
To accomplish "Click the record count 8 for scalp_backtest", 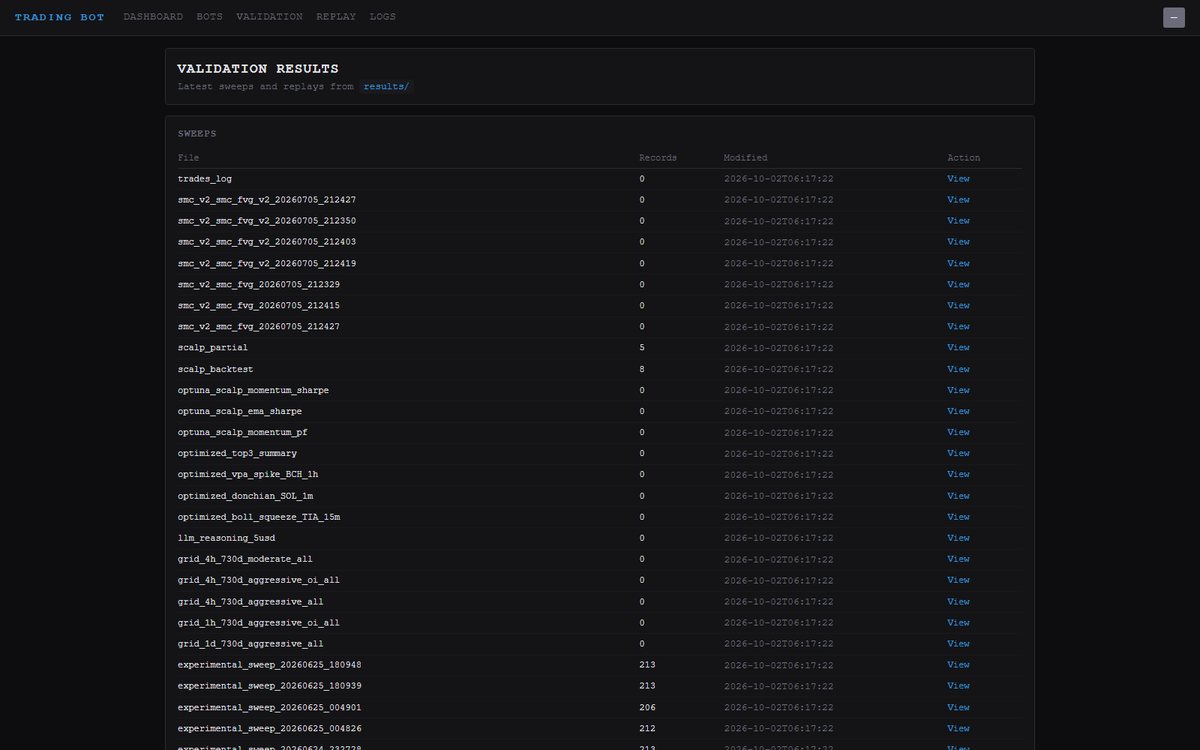I will pos(642,369).
